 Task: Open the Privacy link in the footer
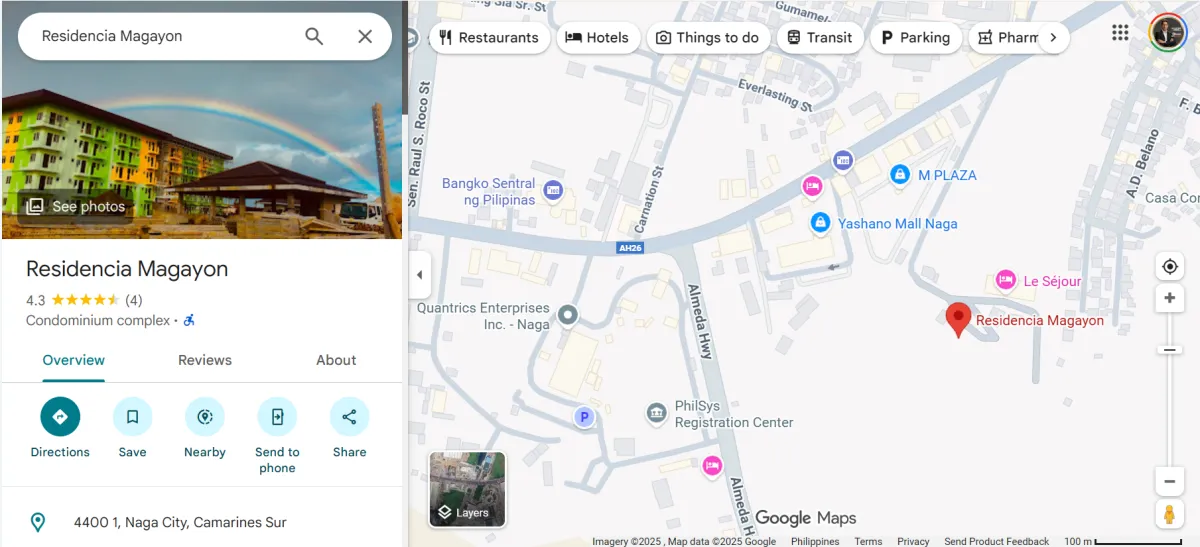tap(913, 541)
